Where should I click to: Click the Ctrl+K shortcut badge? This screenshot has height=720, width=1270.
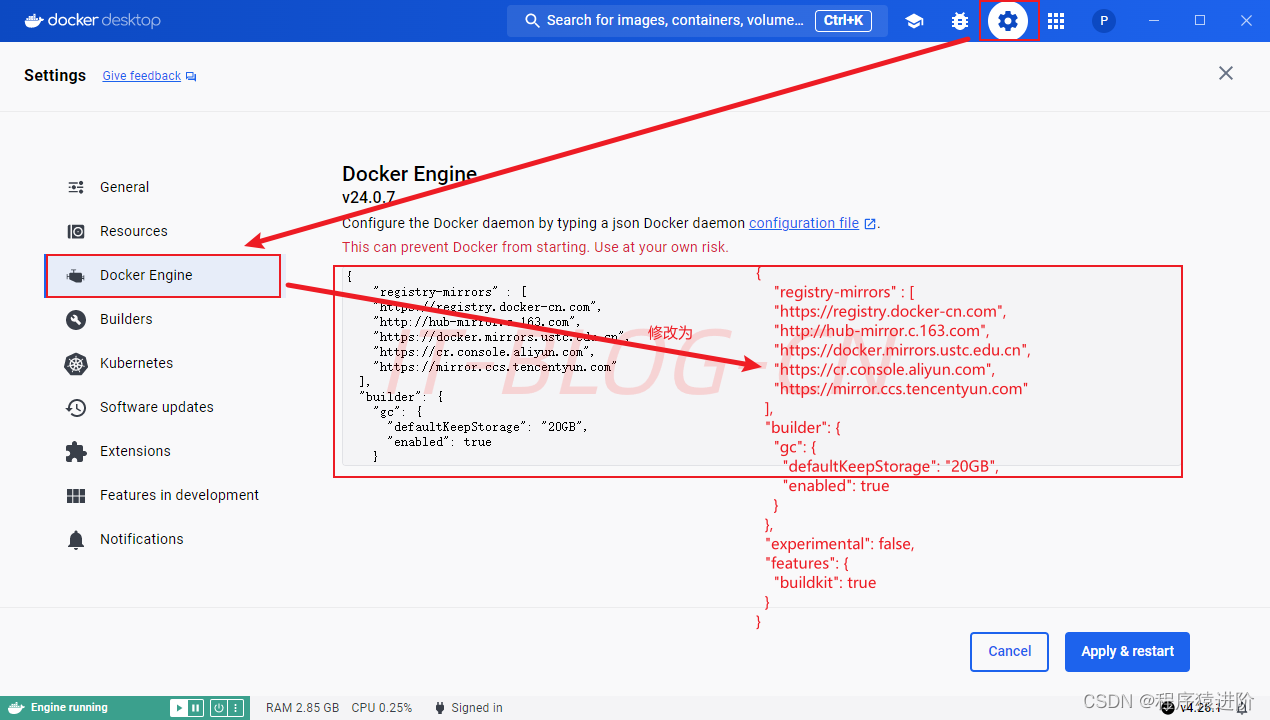pos(844,20)
